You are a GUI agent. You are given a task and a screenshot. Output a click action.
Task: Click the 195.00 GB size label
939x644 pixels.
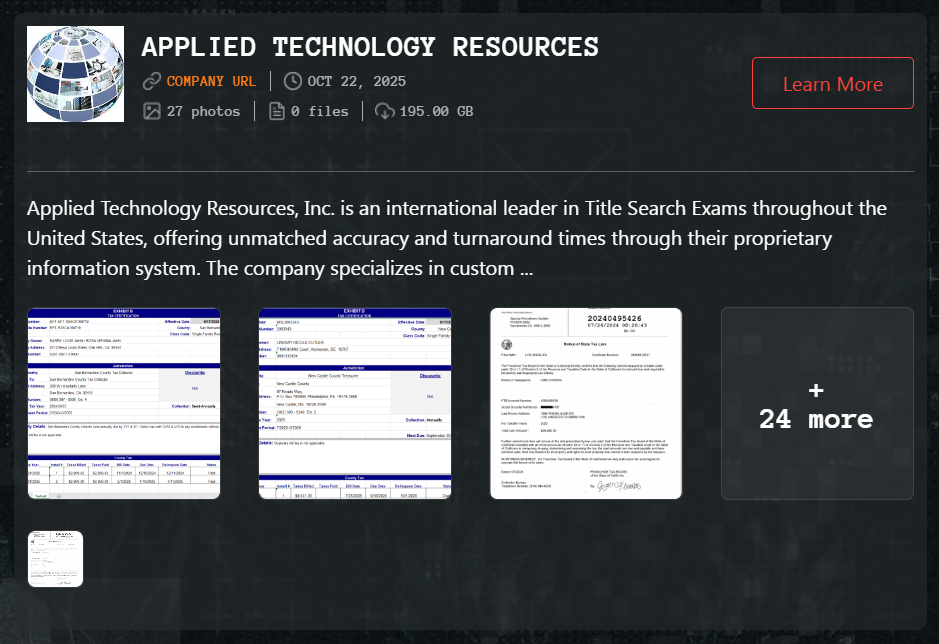click(436, 111)
